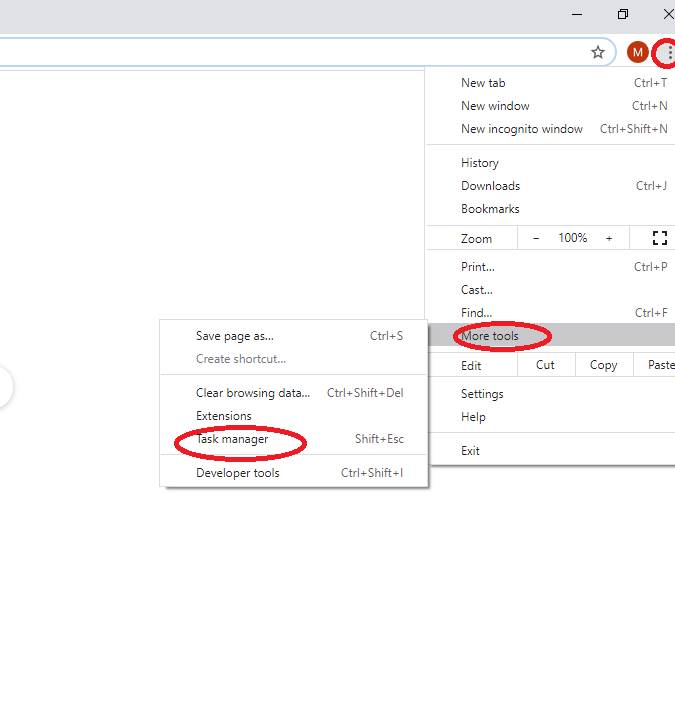Restore down the browser window
This screenshot has height=716, width=675.
tap(623, 14)
